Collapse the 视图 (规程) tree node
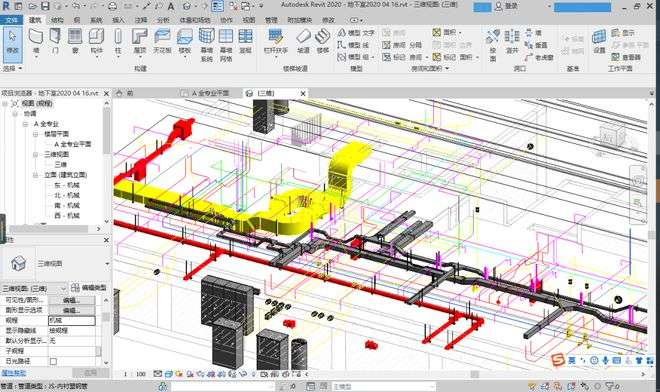Viewport: 660px width, 392px height. (5, 104)
